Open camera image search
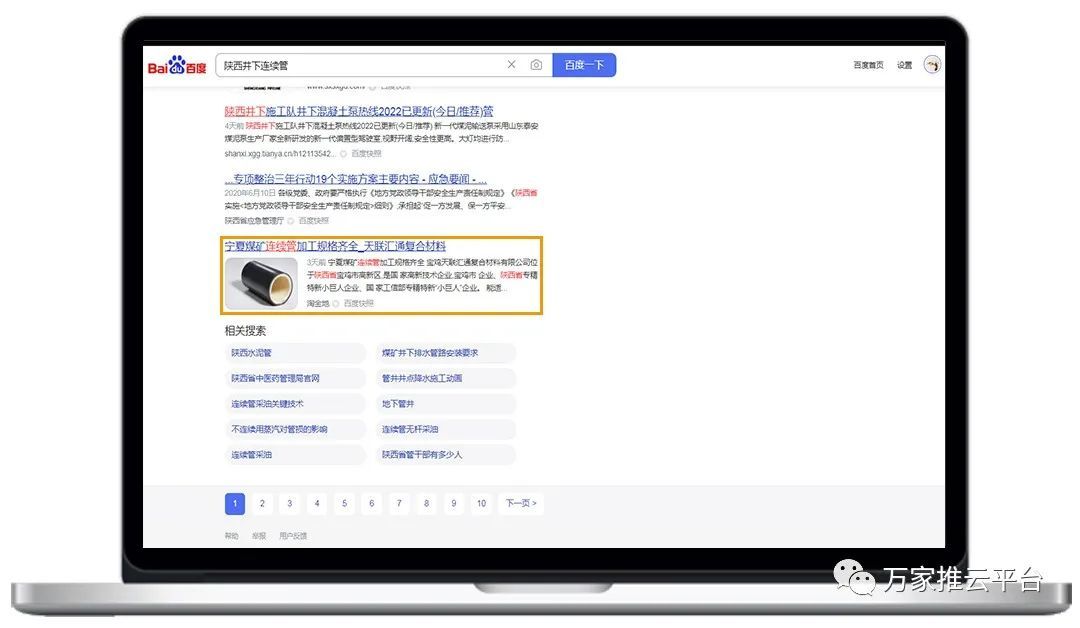 point(536,65)
